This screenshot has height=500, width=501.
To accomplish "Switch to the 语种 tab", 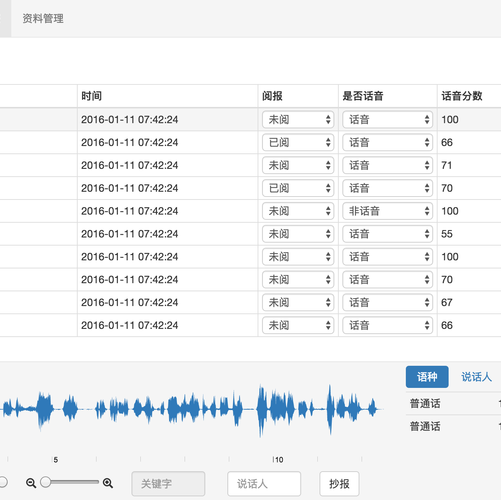I will pos(427,377).
